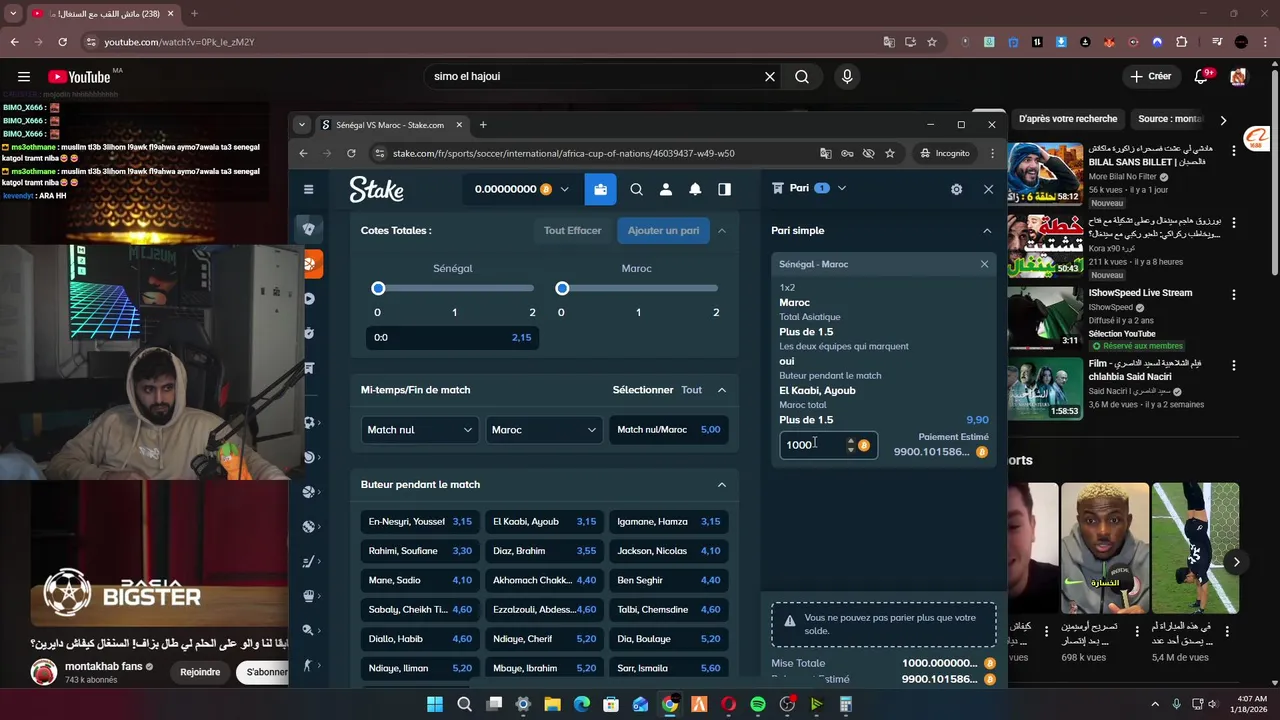The image size is (1280, 720).
Task: Open translate icon in Stake address bar
Action: (x=825, y=153)
